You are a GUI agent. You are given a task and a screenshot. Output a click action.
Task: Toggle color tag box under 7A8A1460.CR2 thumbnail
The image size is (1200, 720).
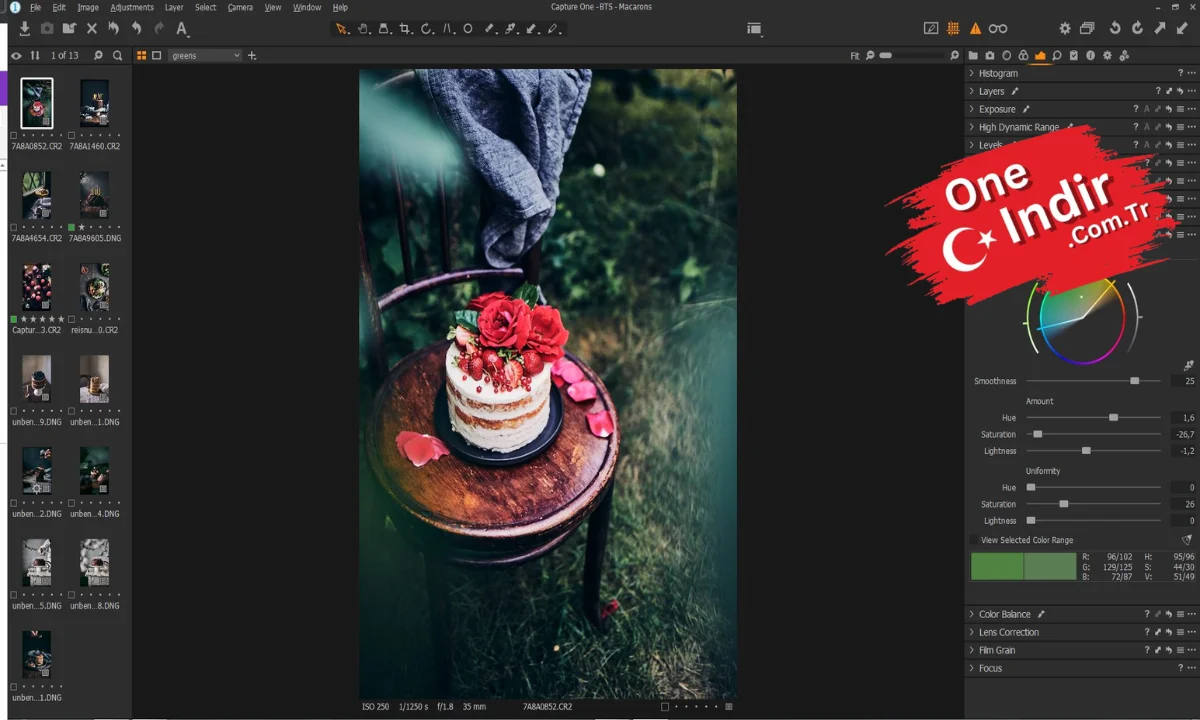point(72,135)
